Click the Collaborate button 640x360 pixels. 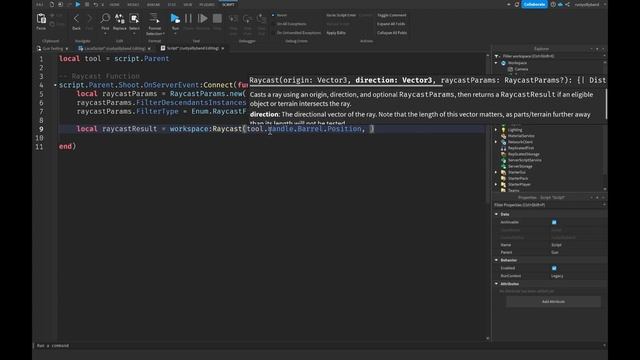pyautogui.click(x=534, y=4)
